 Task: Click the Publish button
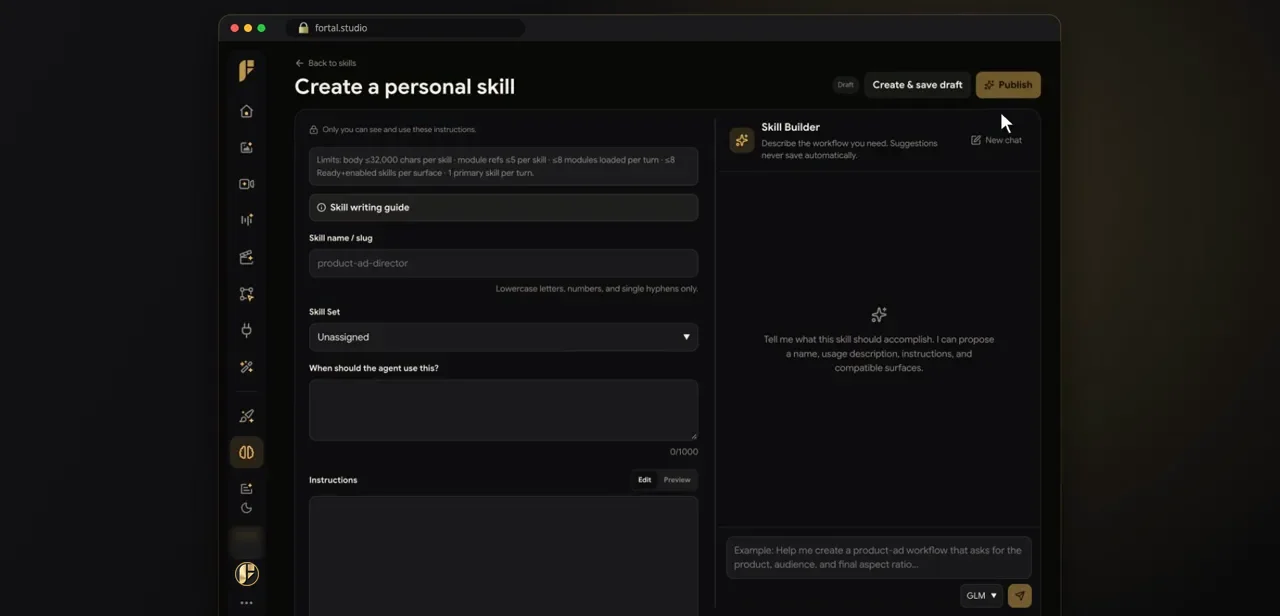1008,85
